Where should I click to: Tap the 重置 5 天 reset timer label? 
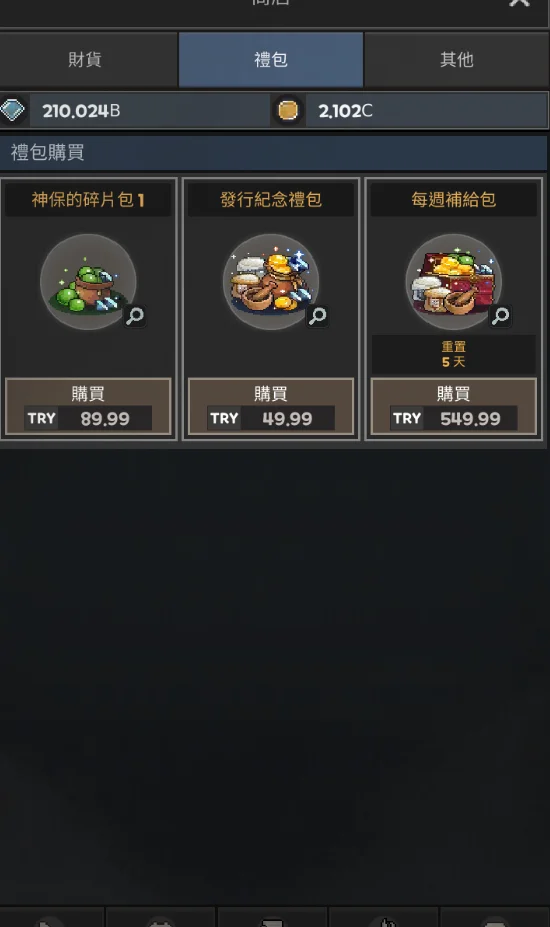click(x=454, y=354)
